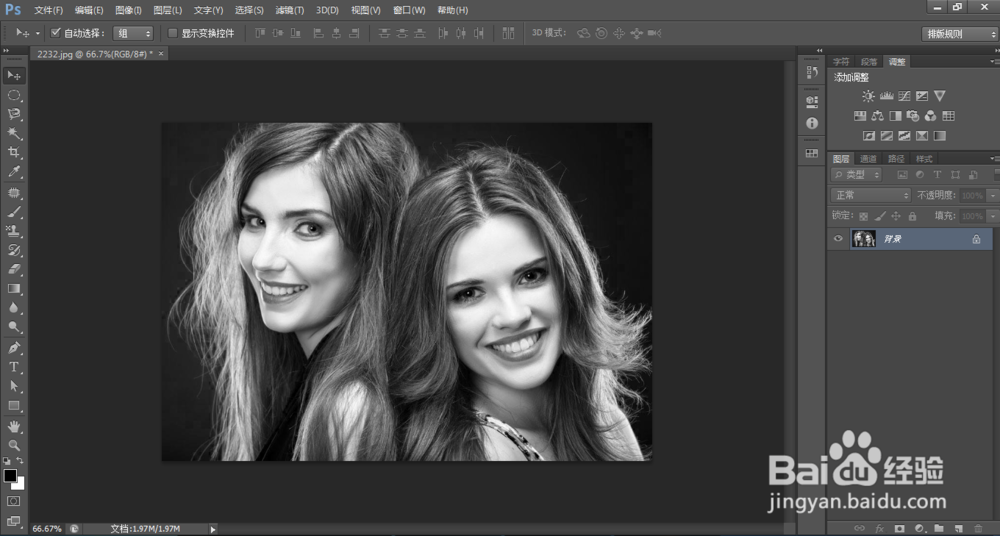Reset default foreground and background colors
The height and width of the screenshot is (536, 1000).
(6, 460)
